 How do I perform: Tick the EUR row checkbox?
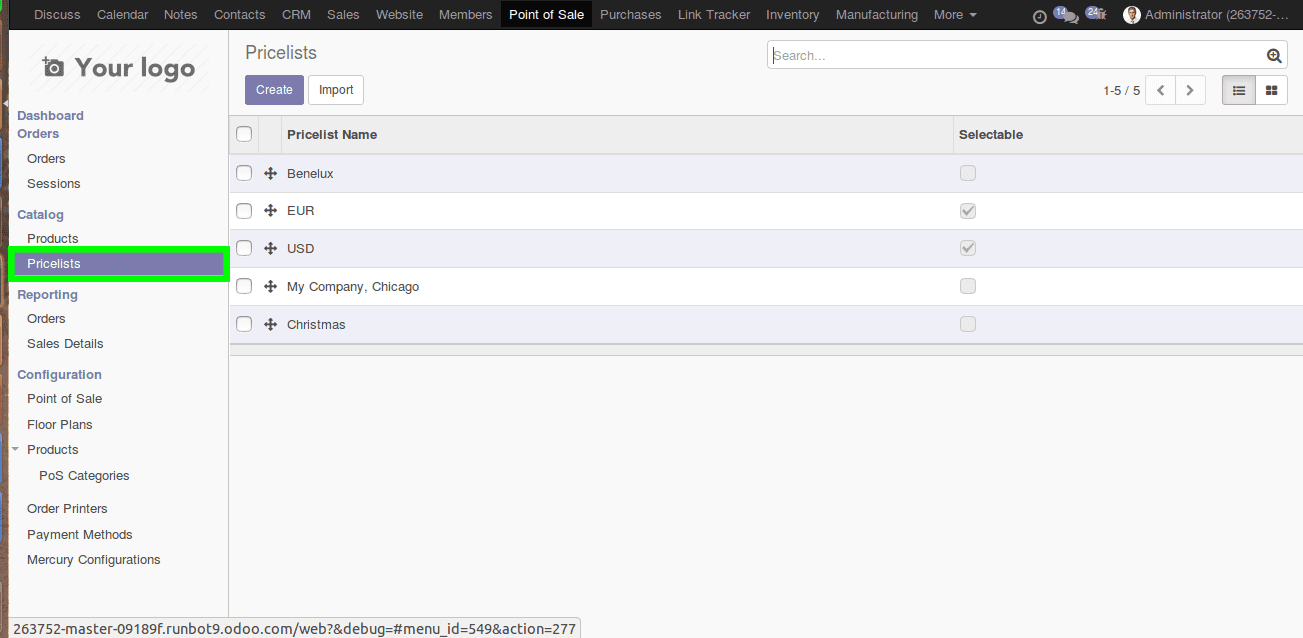pyautogui.click(x=244, y=211)
